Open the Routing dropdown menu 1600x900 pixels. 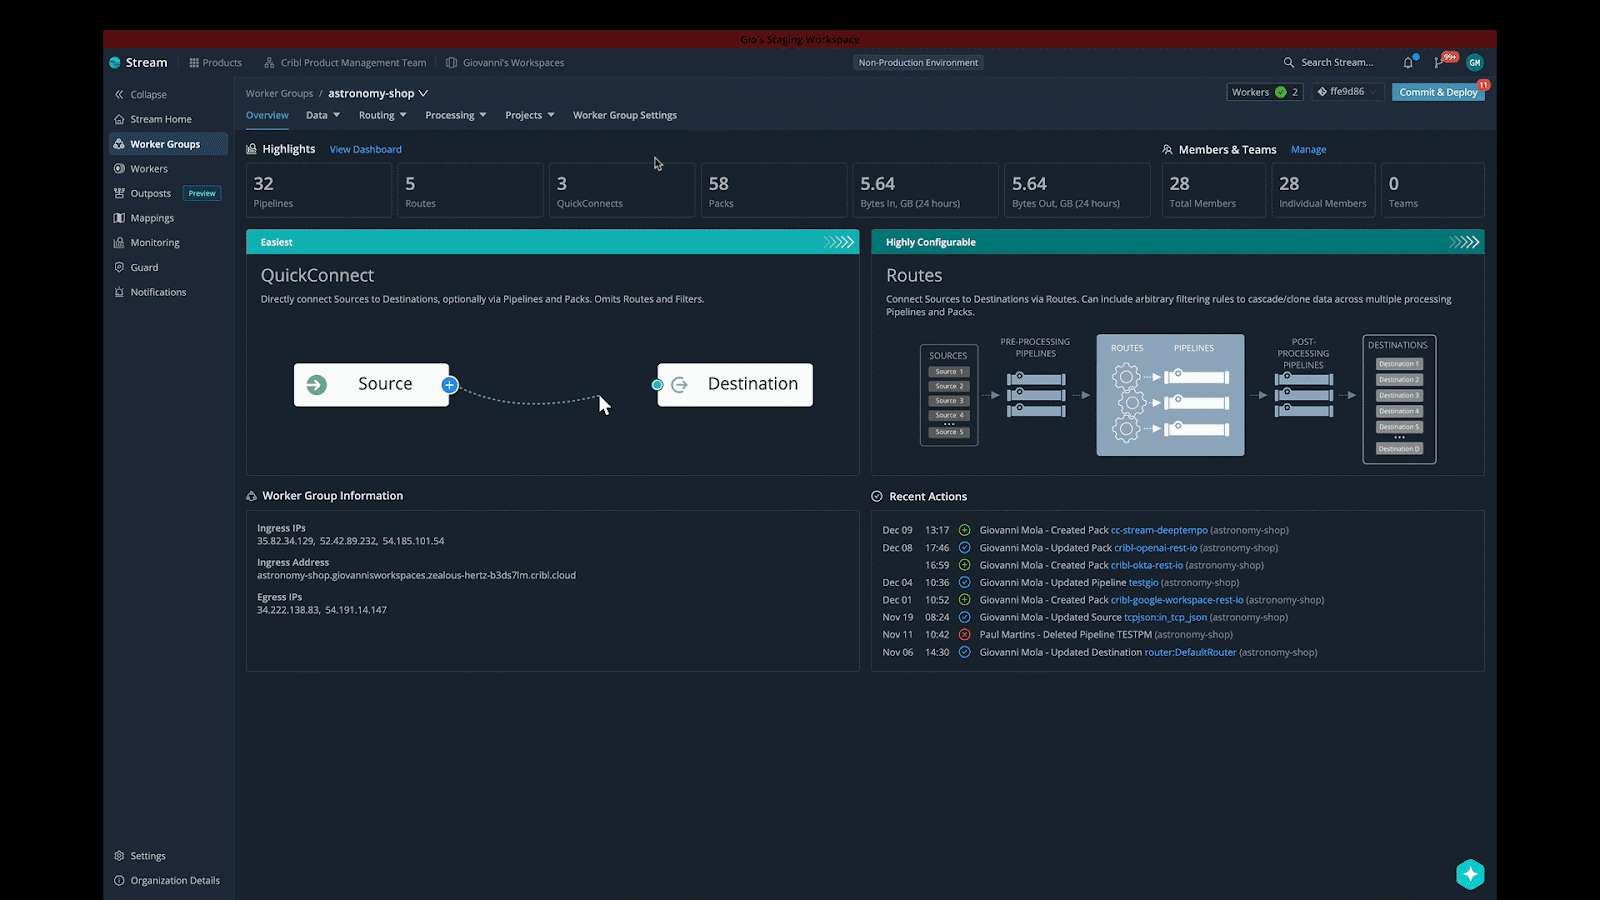tap(382, 115)
